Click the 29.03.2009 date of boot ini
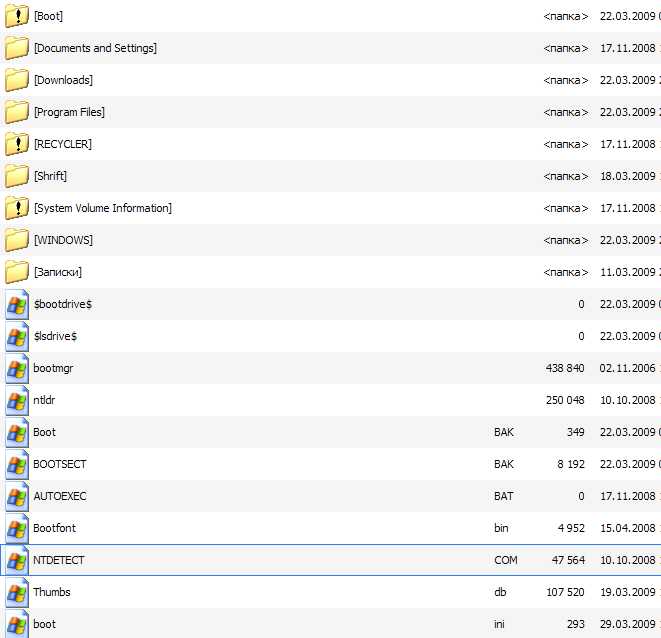Screen dimensions: 661x638 (x=628, y=625)
